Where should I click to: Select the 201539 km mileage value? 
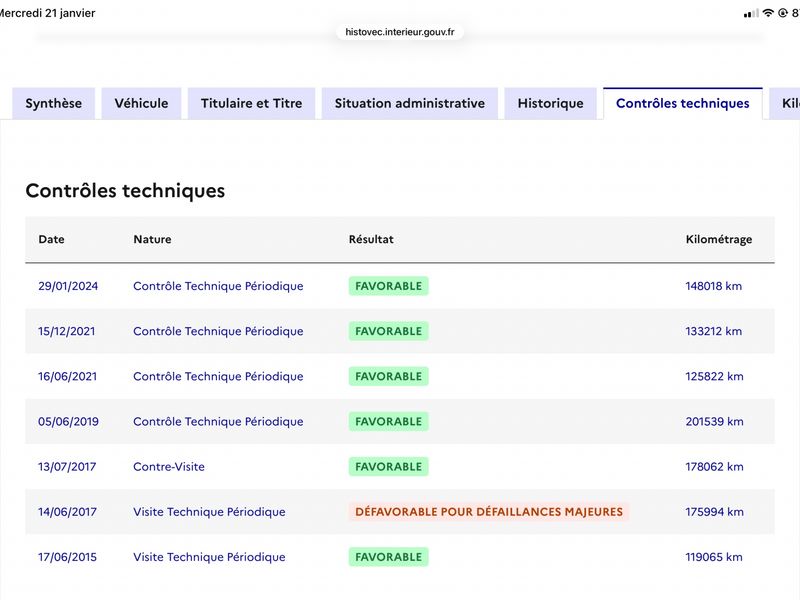(714, 422)
